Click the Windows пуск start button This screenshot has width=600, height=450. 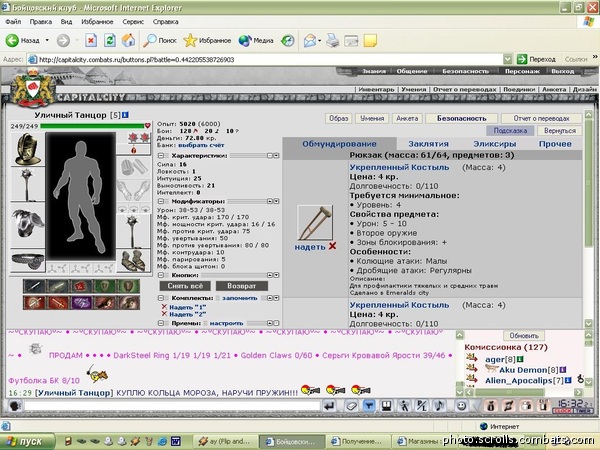(26, 442)
